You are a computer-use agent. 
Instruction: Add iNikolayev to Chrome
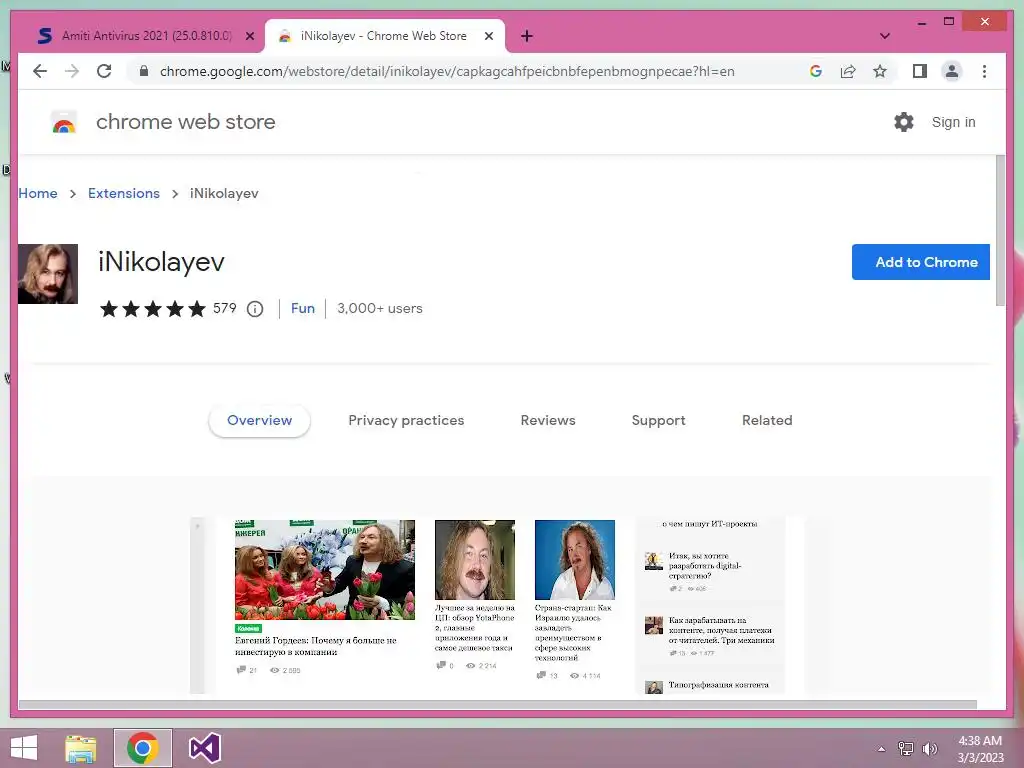[920, 262]
